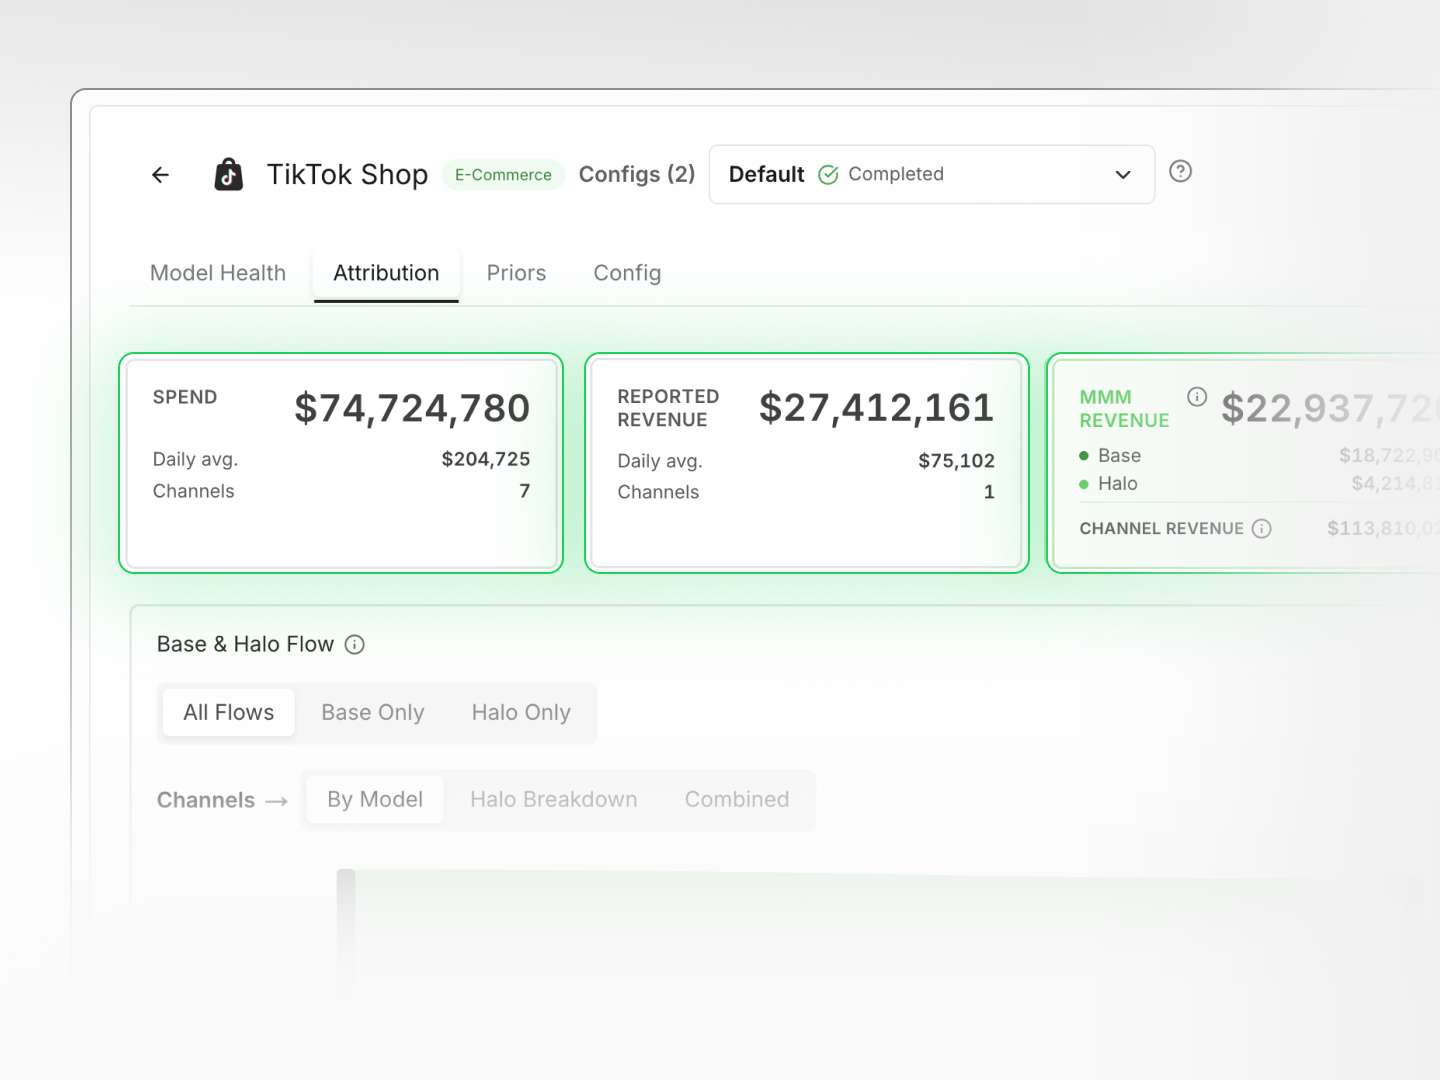Open the Priors tab

pyautogui.click(x=516, y=273)
